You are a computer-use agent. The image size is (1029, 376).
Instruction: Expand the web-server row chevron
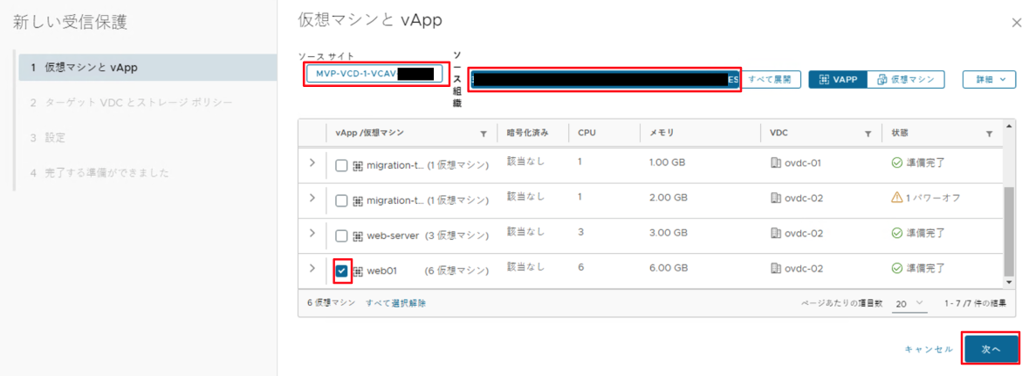pos(312,233)
